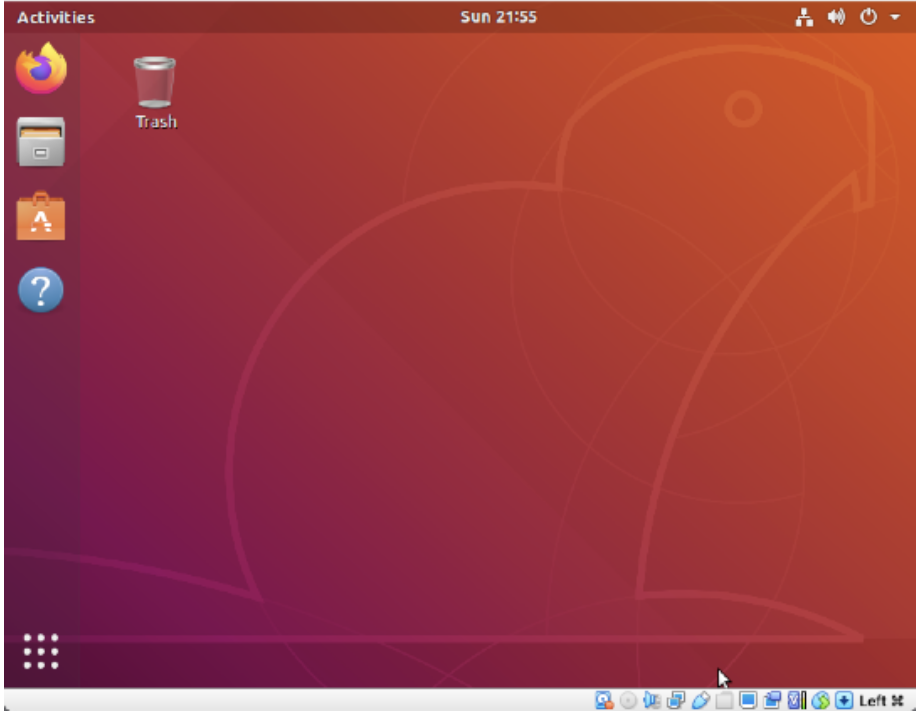Screen dimensions: 920x716
Task: Click VirtualBox display settings indicator
Action: [748, 700]
